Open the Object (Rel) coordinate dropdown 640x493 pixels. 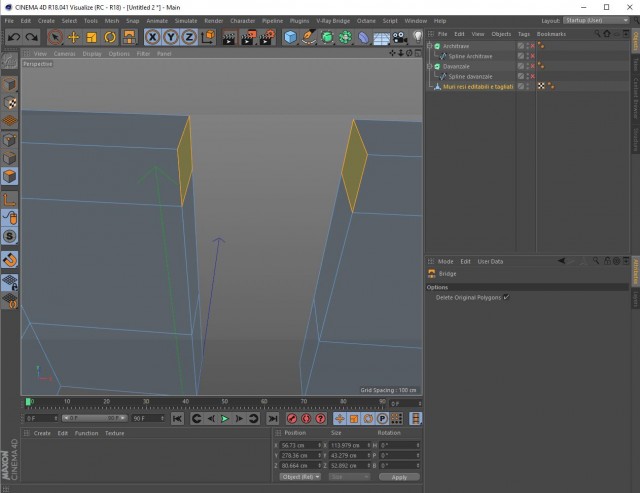point(300,477)
